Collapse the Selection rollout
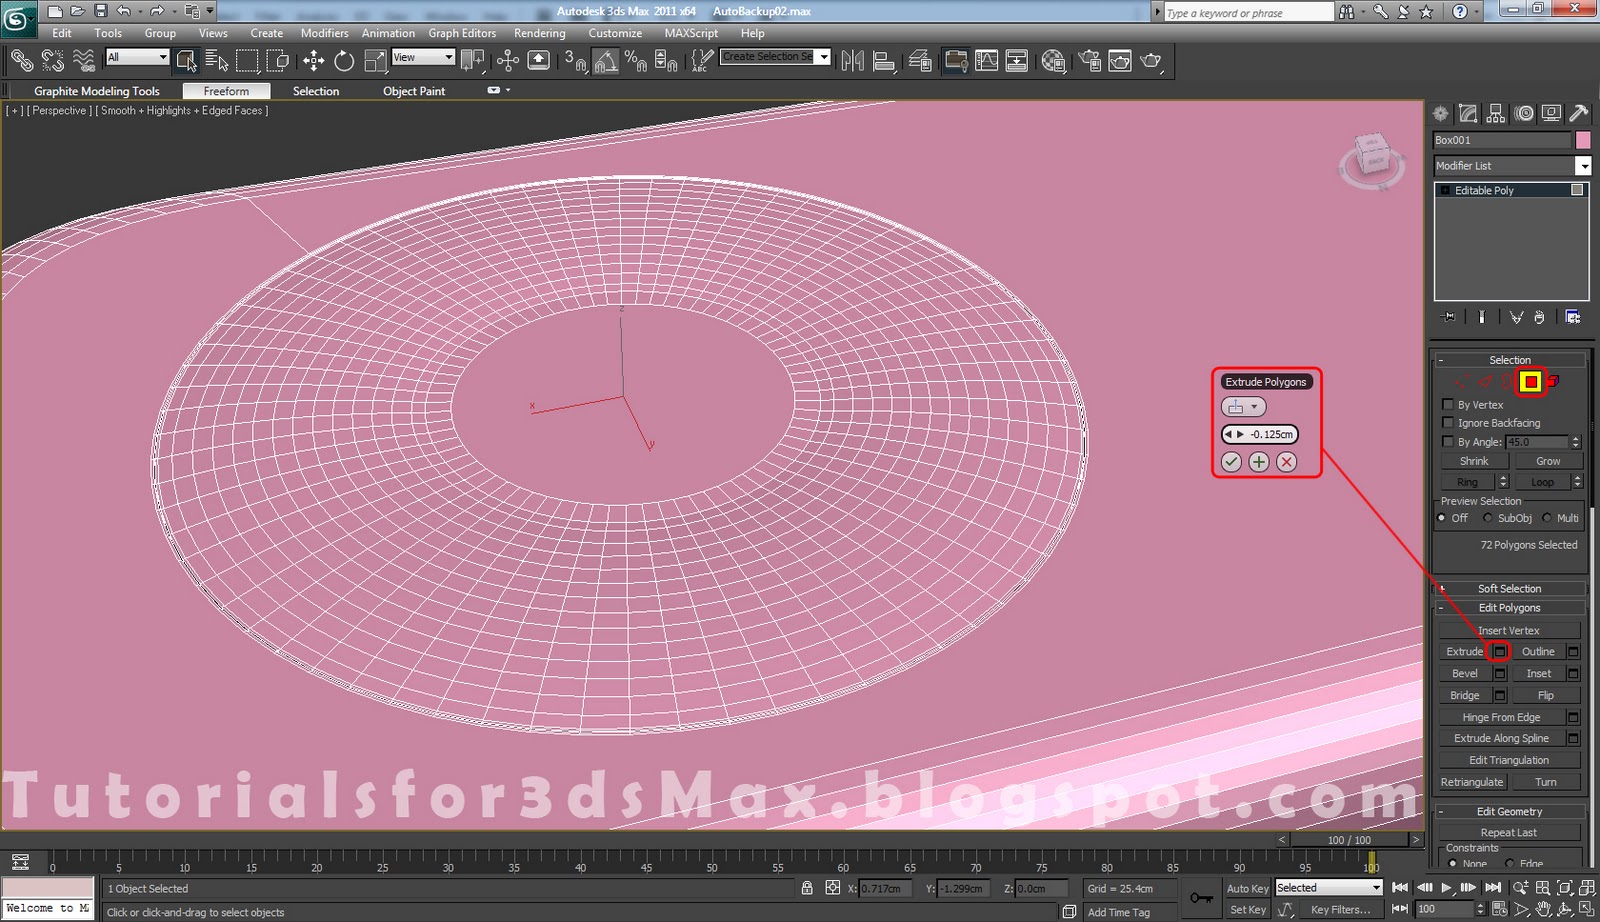This screenshot has width=1600, height=922. point(1510,360)
